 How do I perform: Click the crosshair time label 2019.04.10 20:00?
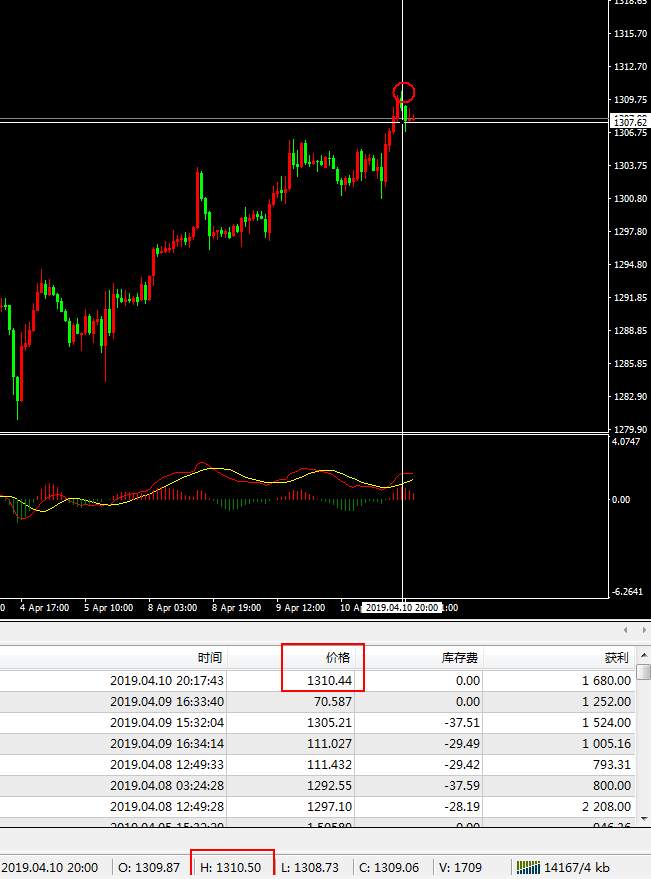click(401, 608)
